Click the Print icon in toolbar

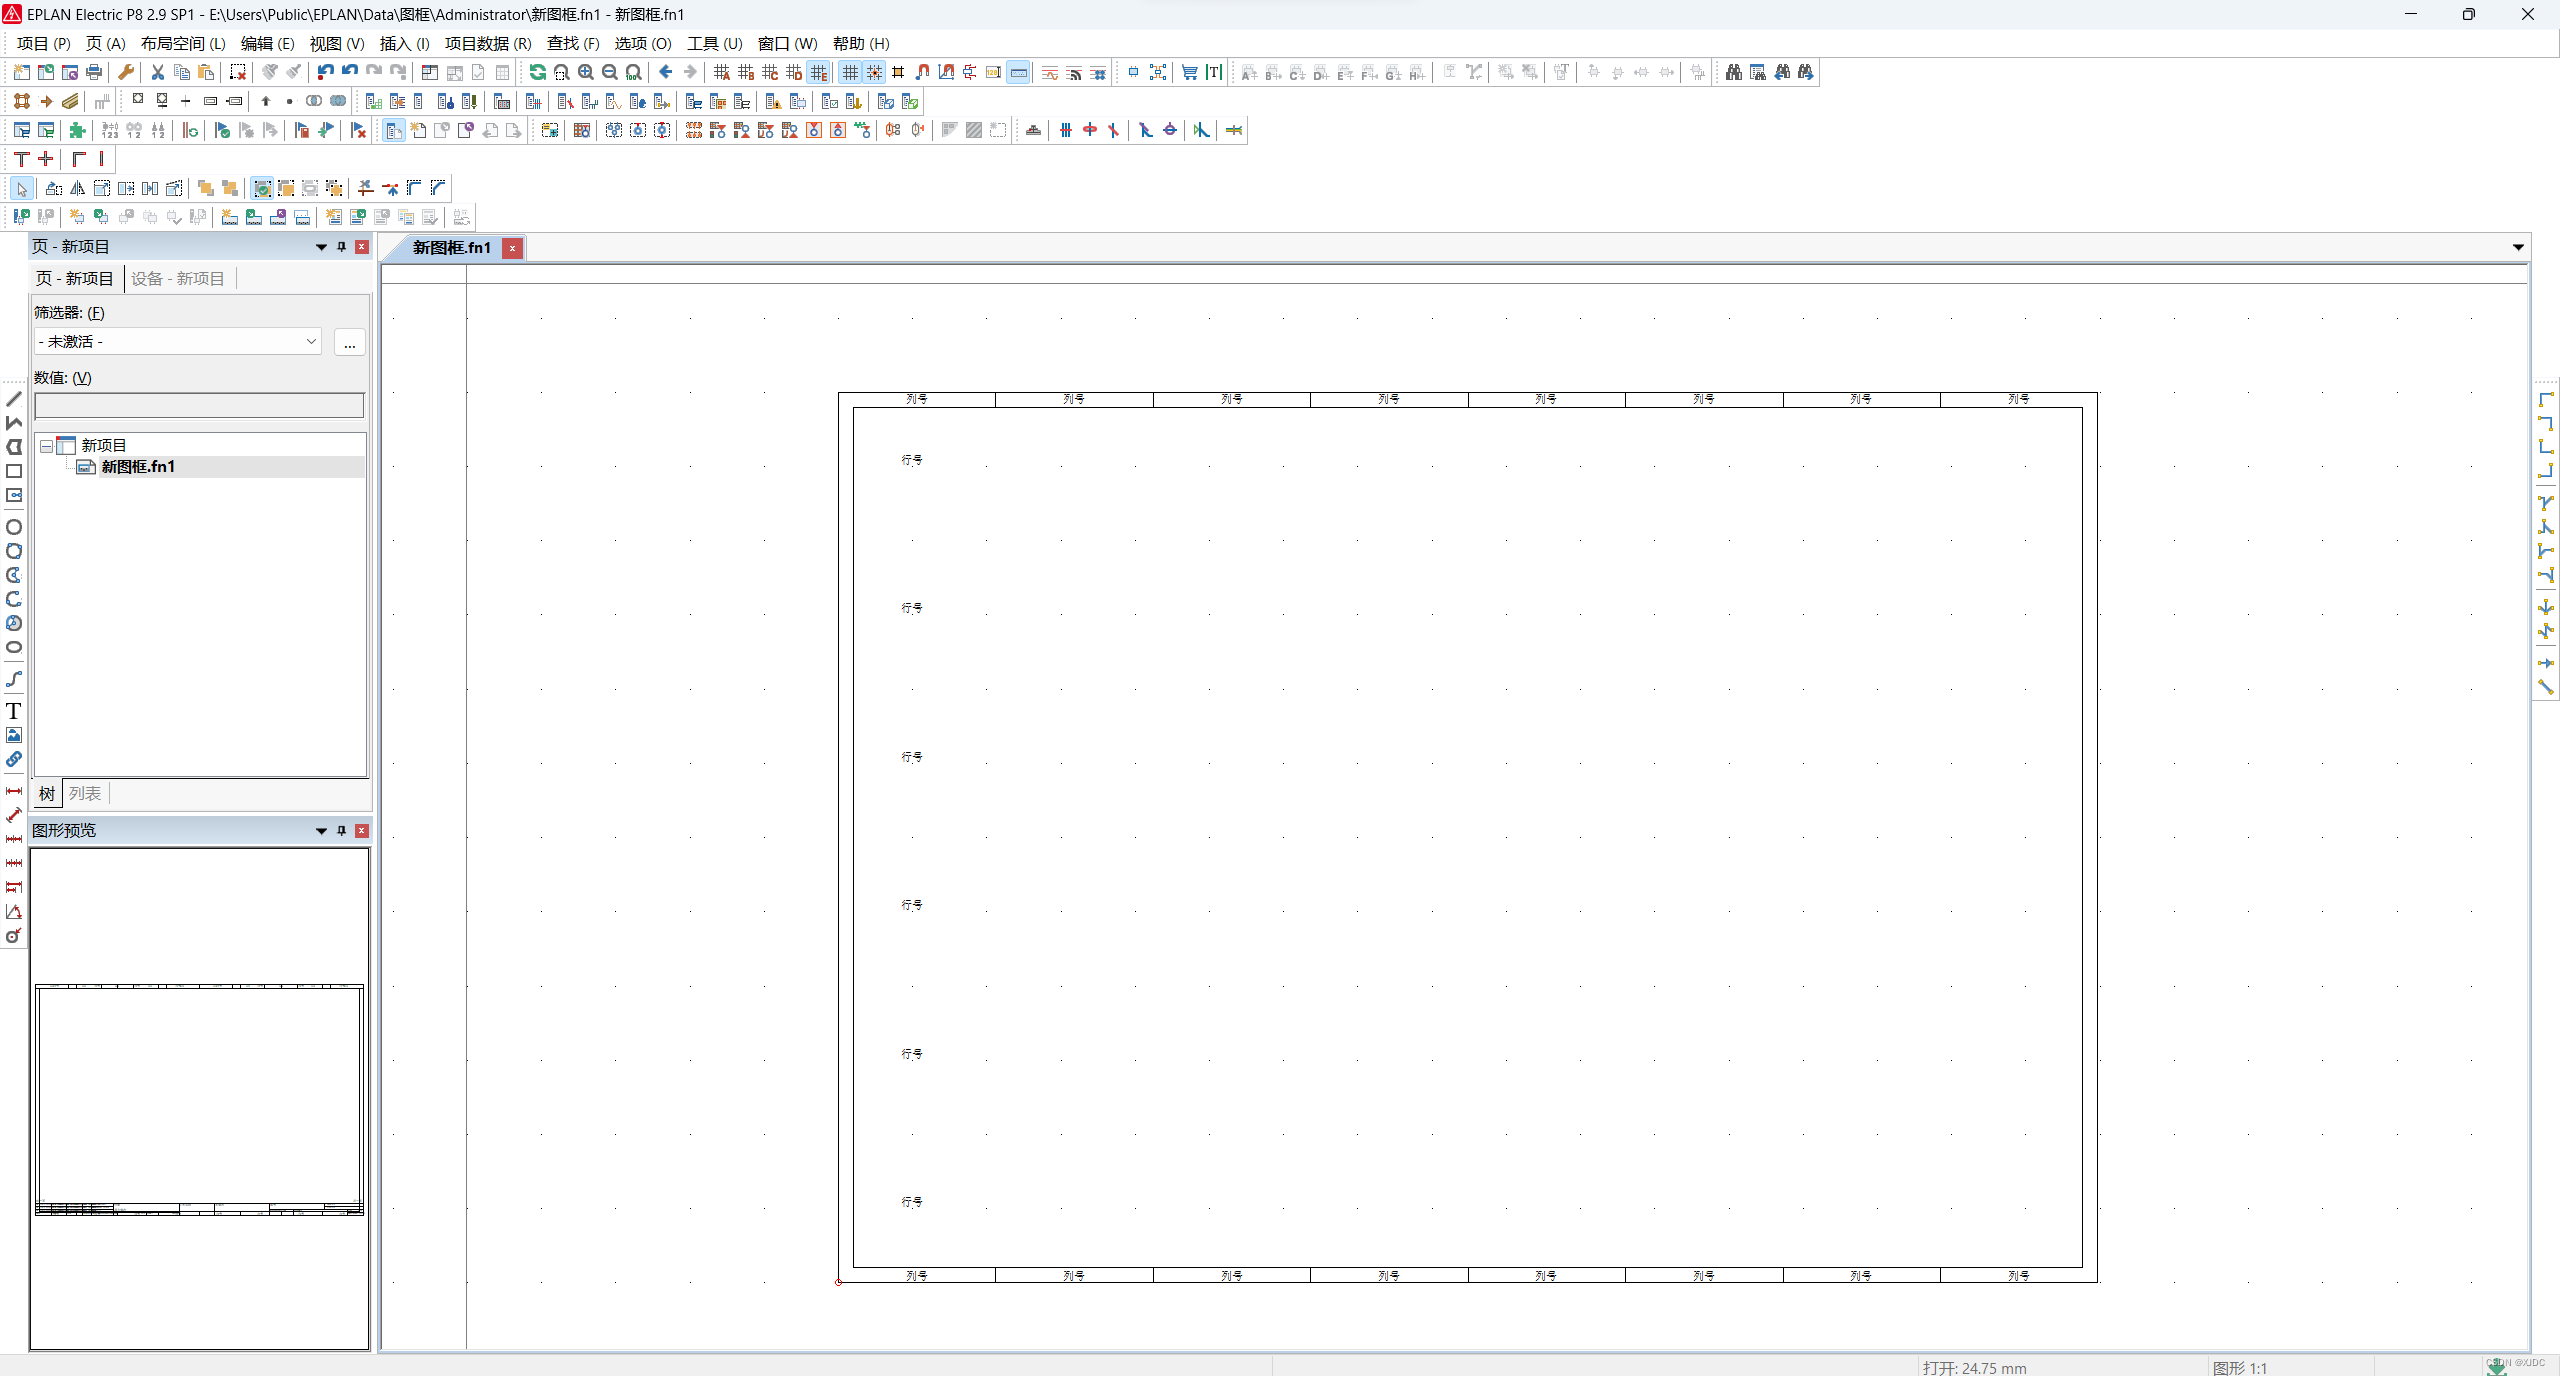click(94, 72)
